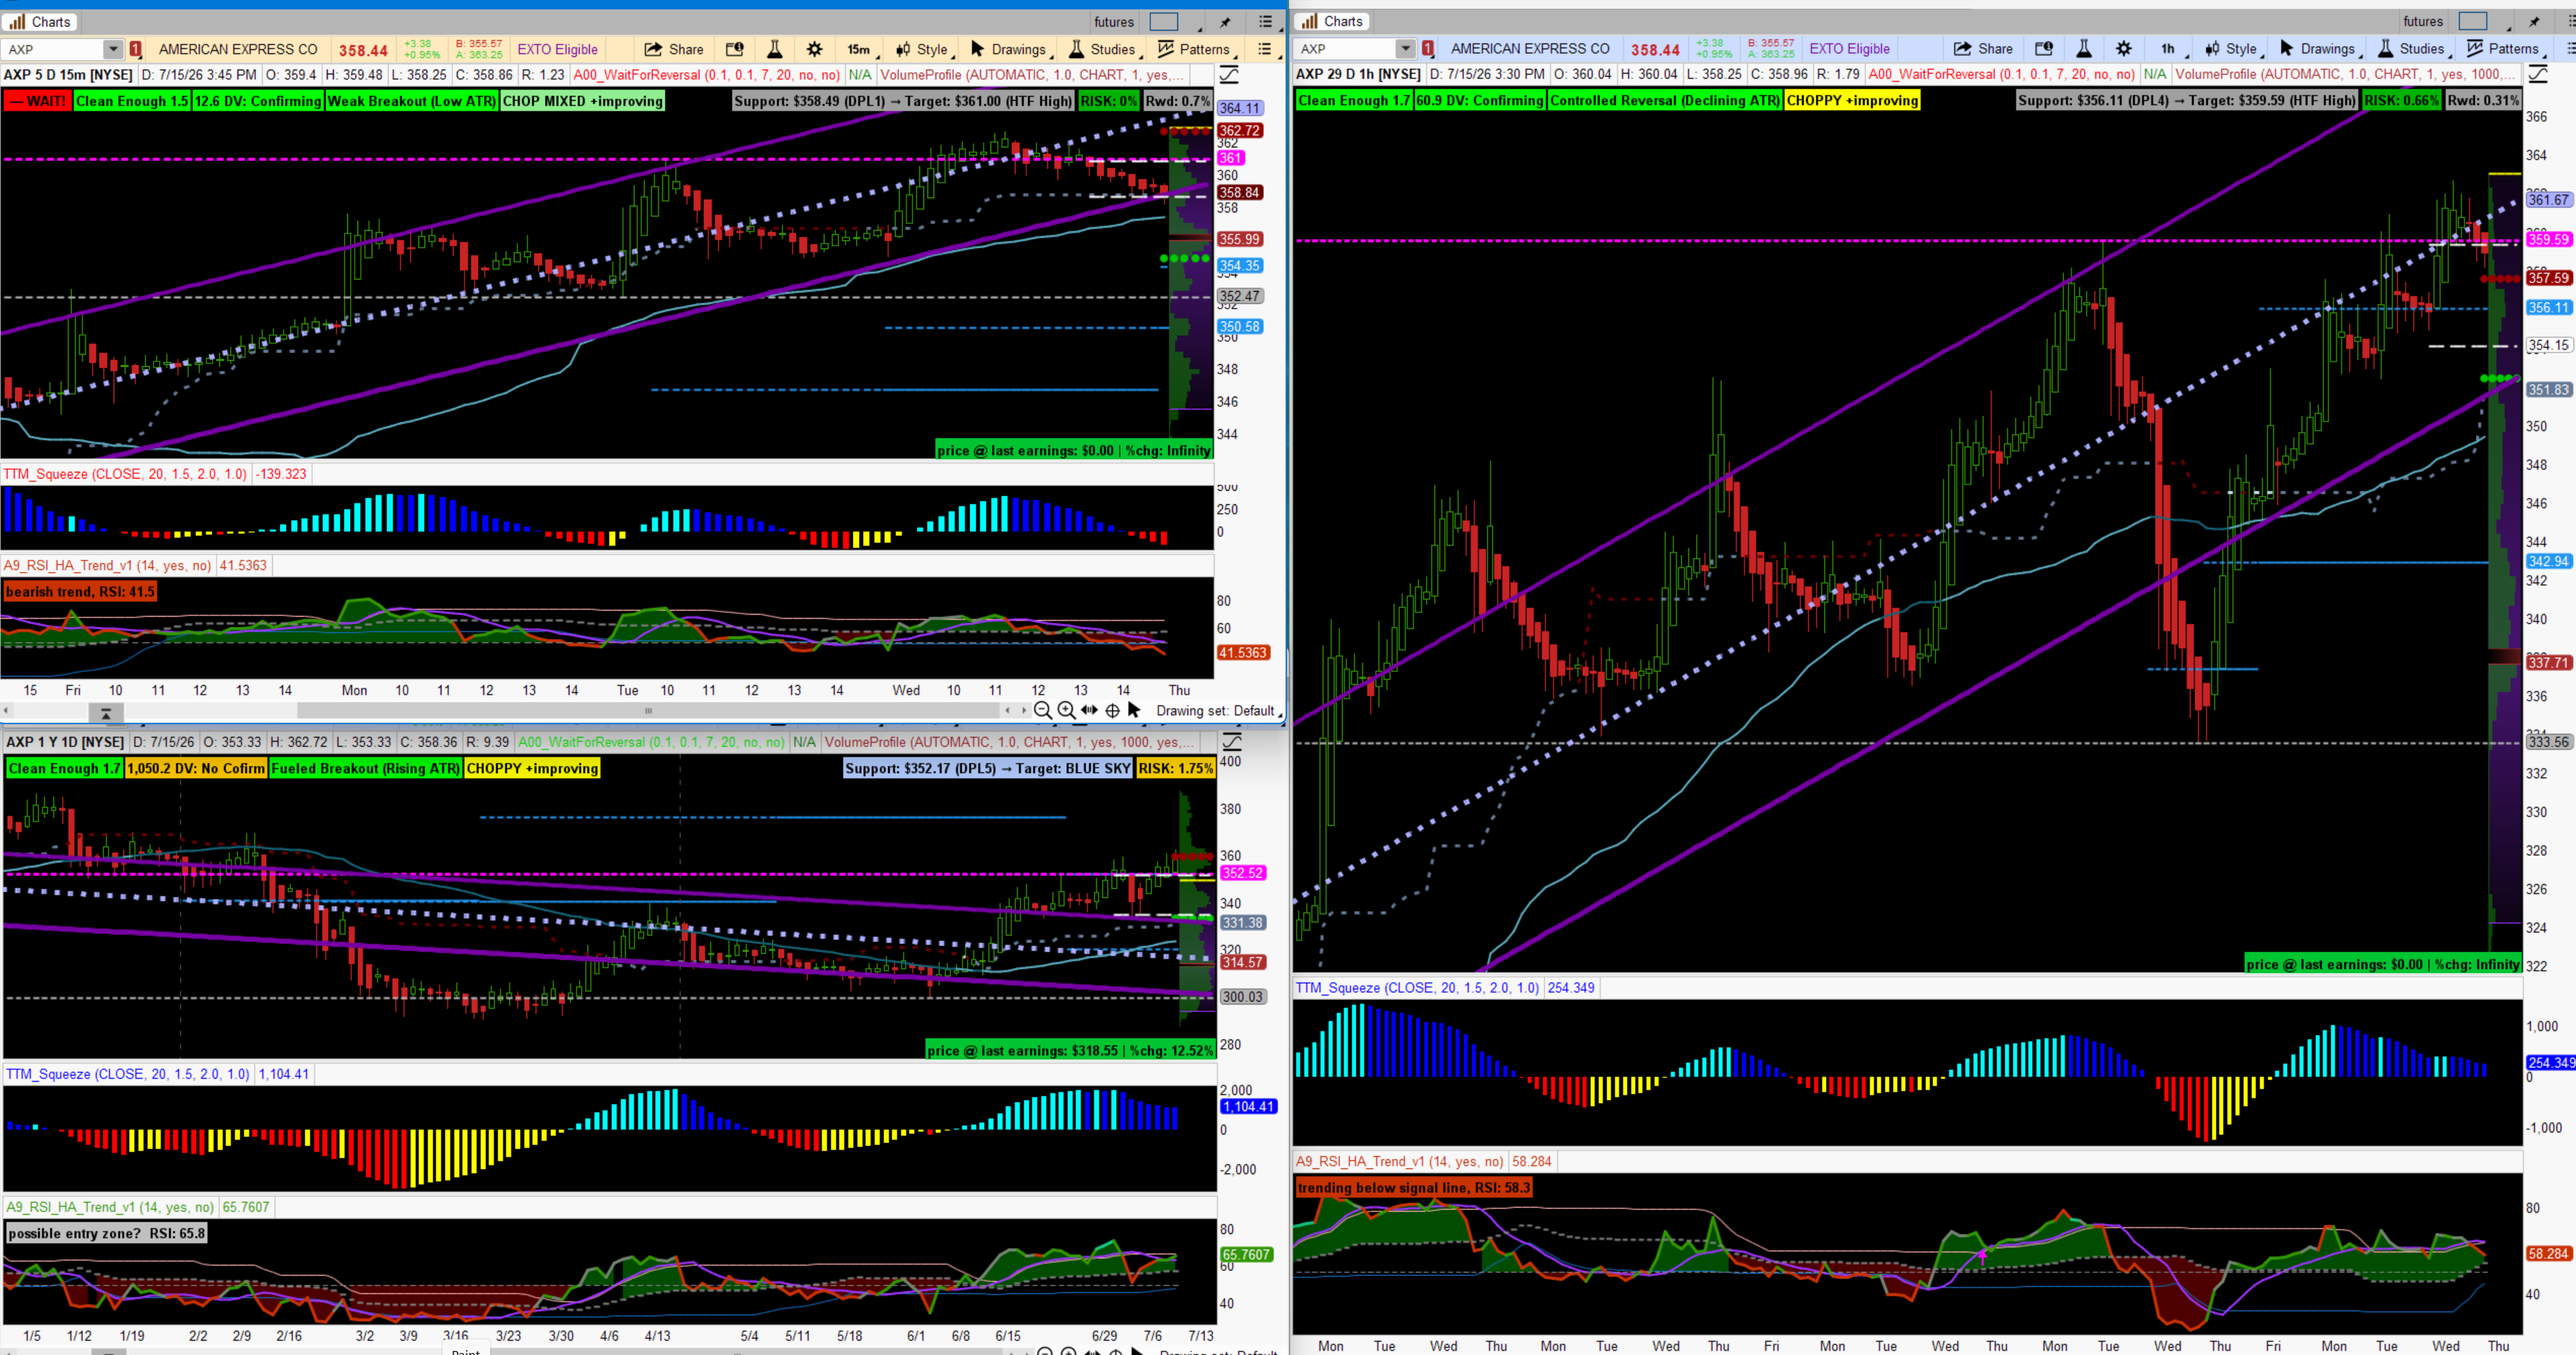Click red alert badge next to left AXP symbol

click(136, 49)
